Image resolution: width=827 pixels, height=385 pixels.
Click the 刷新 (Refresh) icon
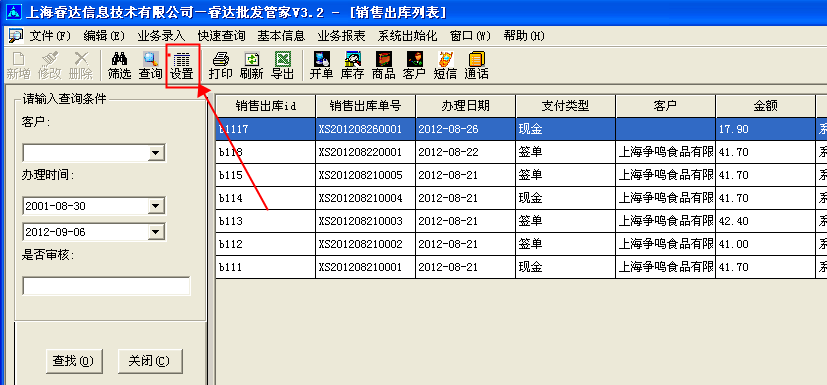(252, 65)
